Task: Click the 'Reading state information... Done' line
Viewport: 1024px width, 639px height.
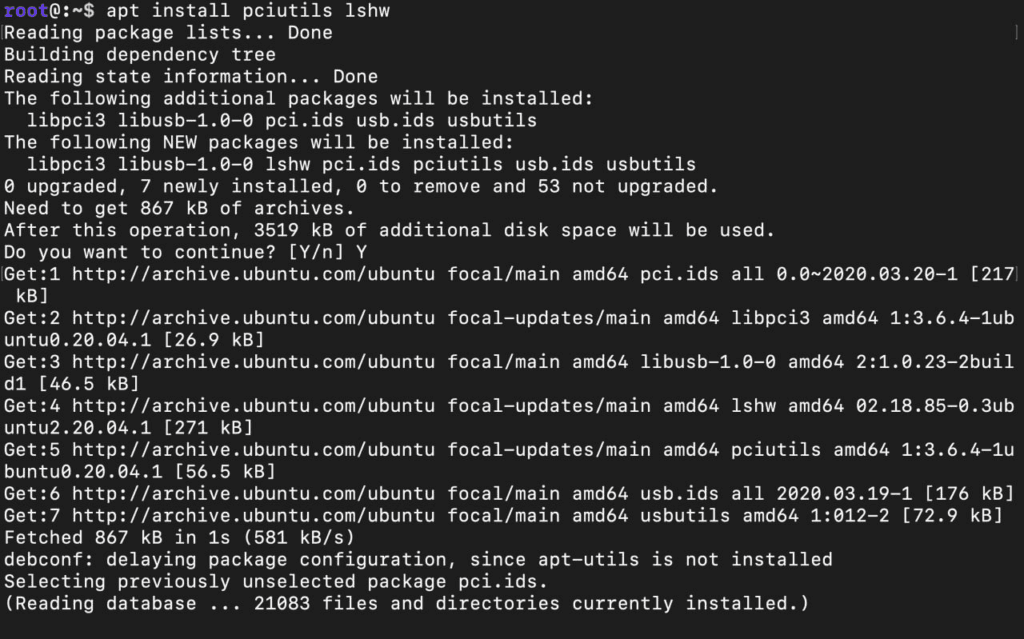Action: click(x=191, y=76)
